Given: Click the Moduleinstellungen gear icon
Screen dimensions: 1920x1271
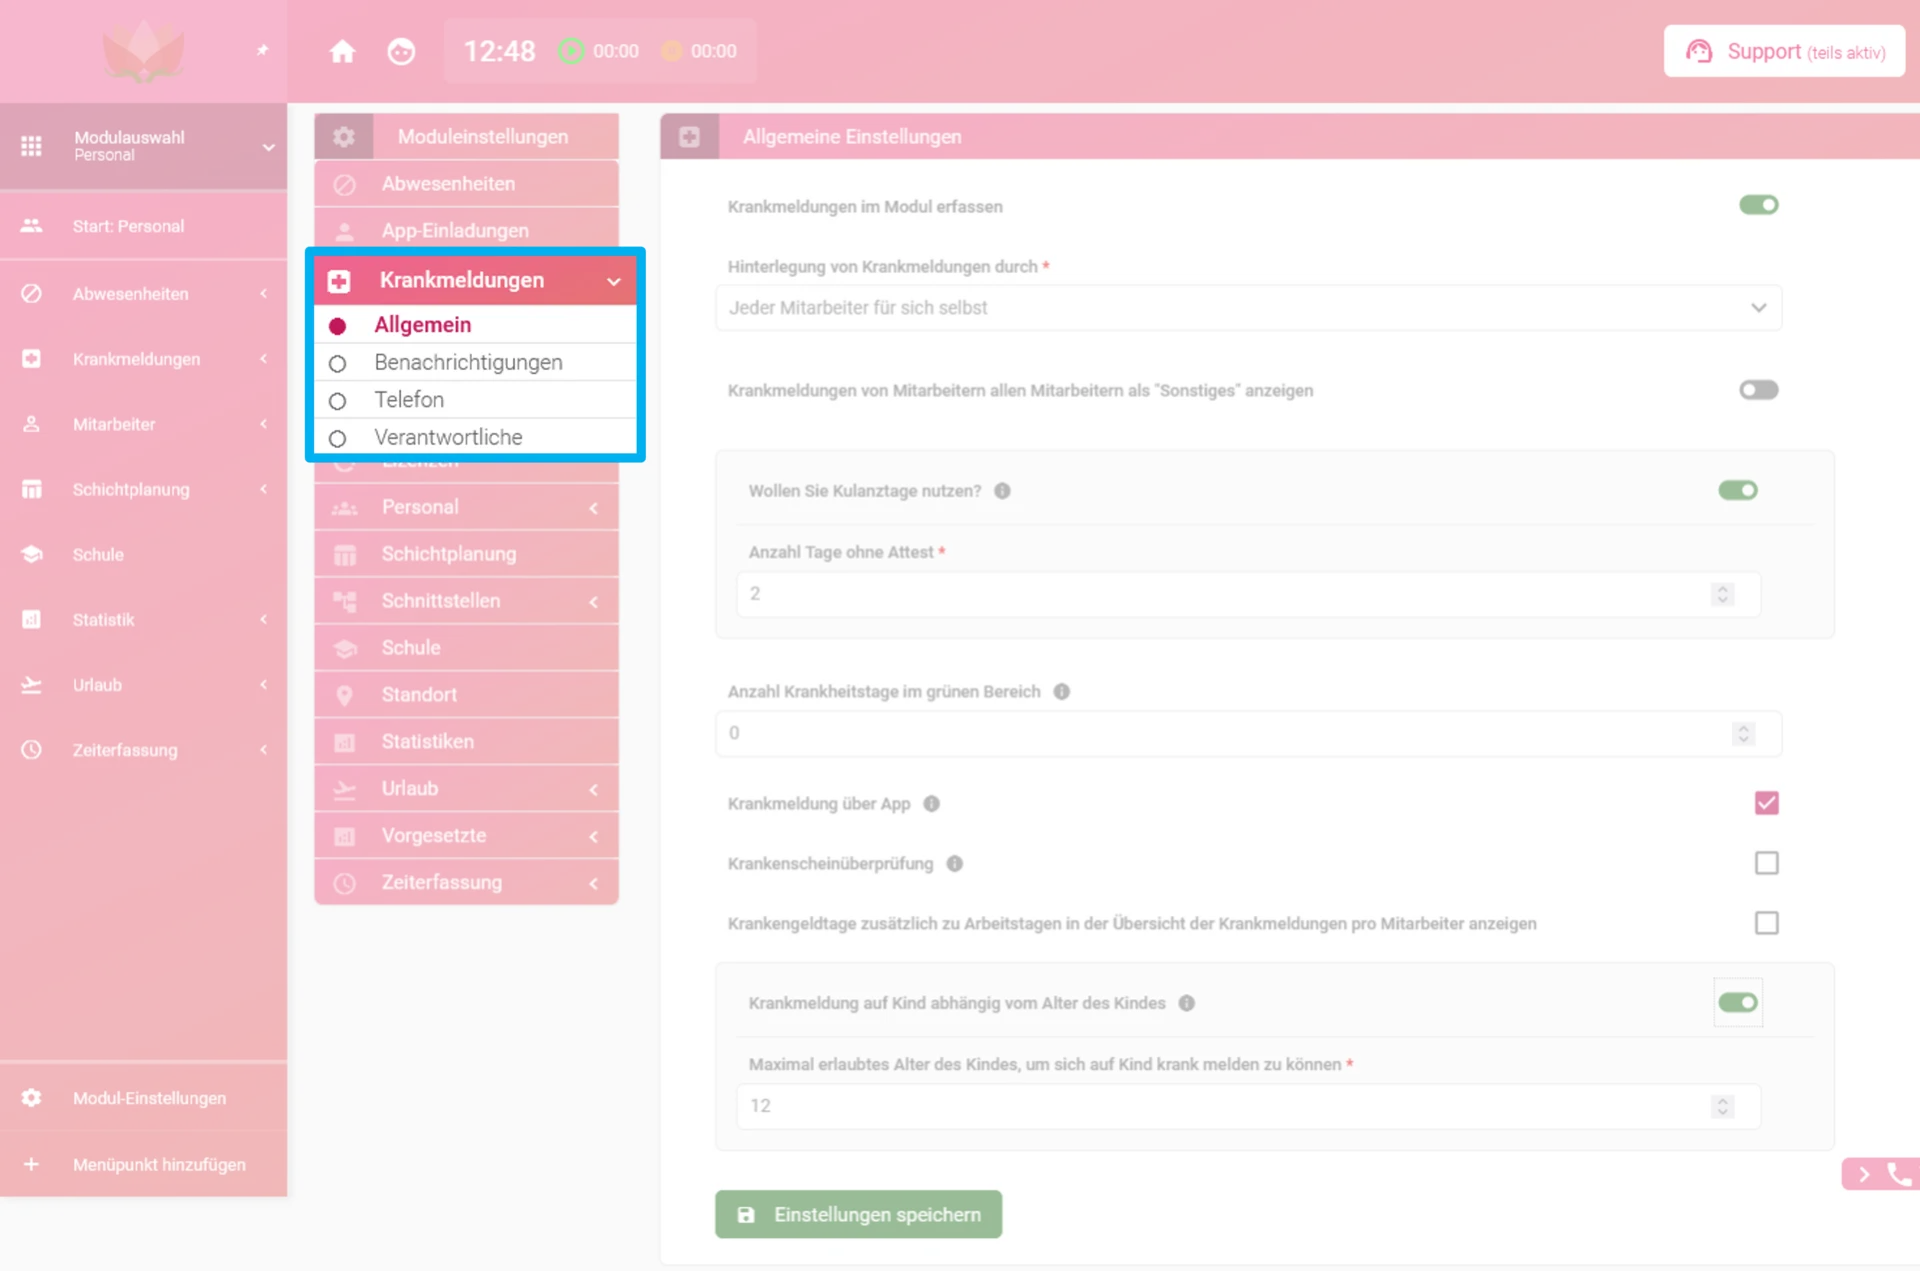Looking at the screenshot, I should [x=344, y=137].
